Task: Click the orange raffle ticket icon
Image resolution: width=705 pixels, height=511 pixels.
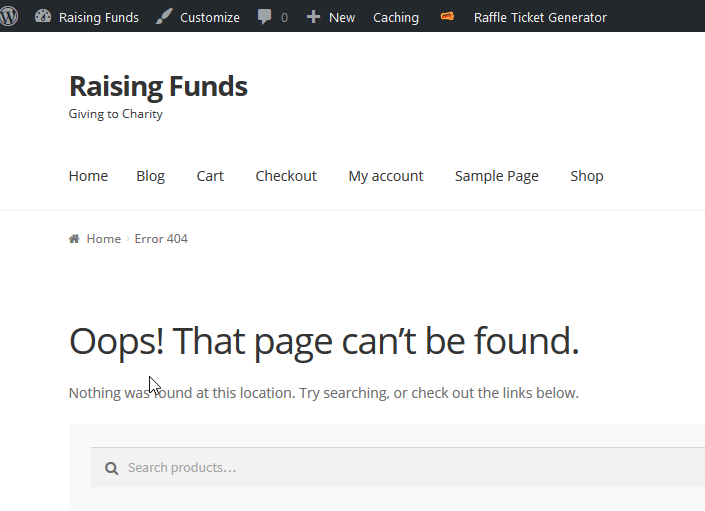Action: click(x=447, y=17)
